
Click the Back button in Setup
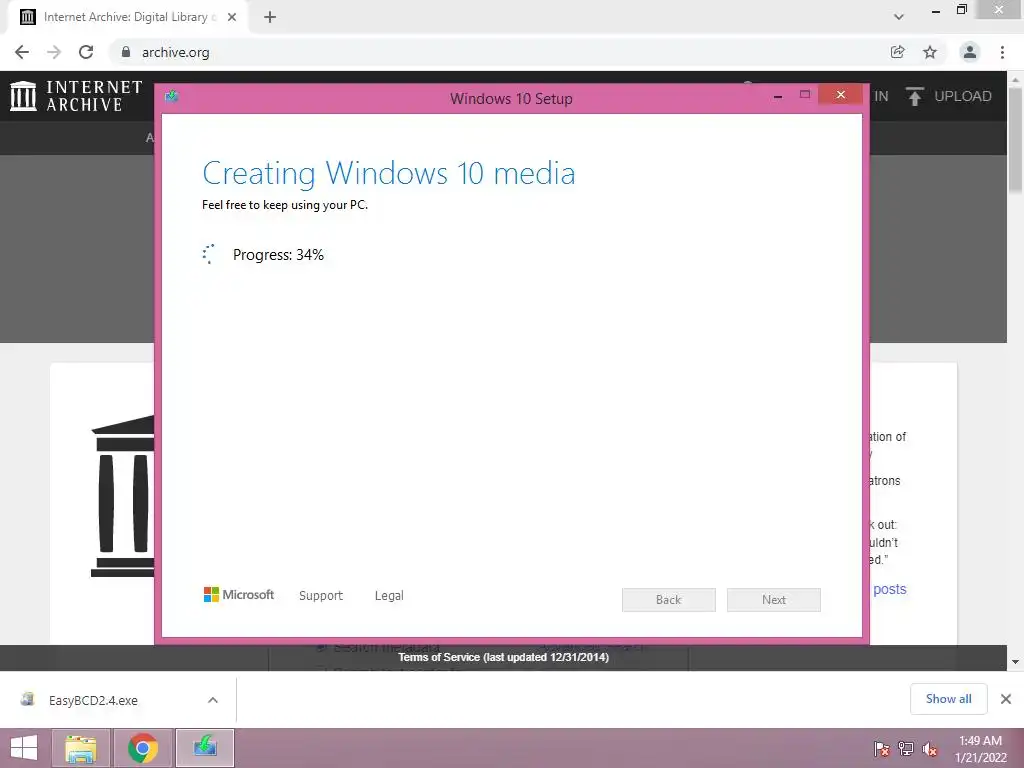pyautogui.click(x=669, y=600)
